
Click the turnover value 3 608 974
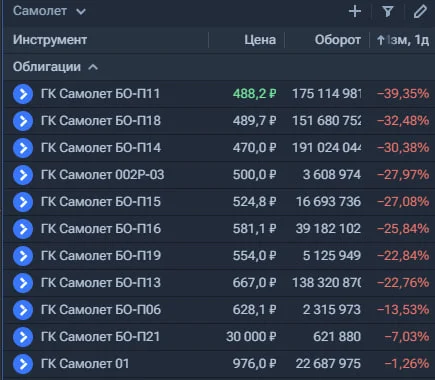pos(332,175)
